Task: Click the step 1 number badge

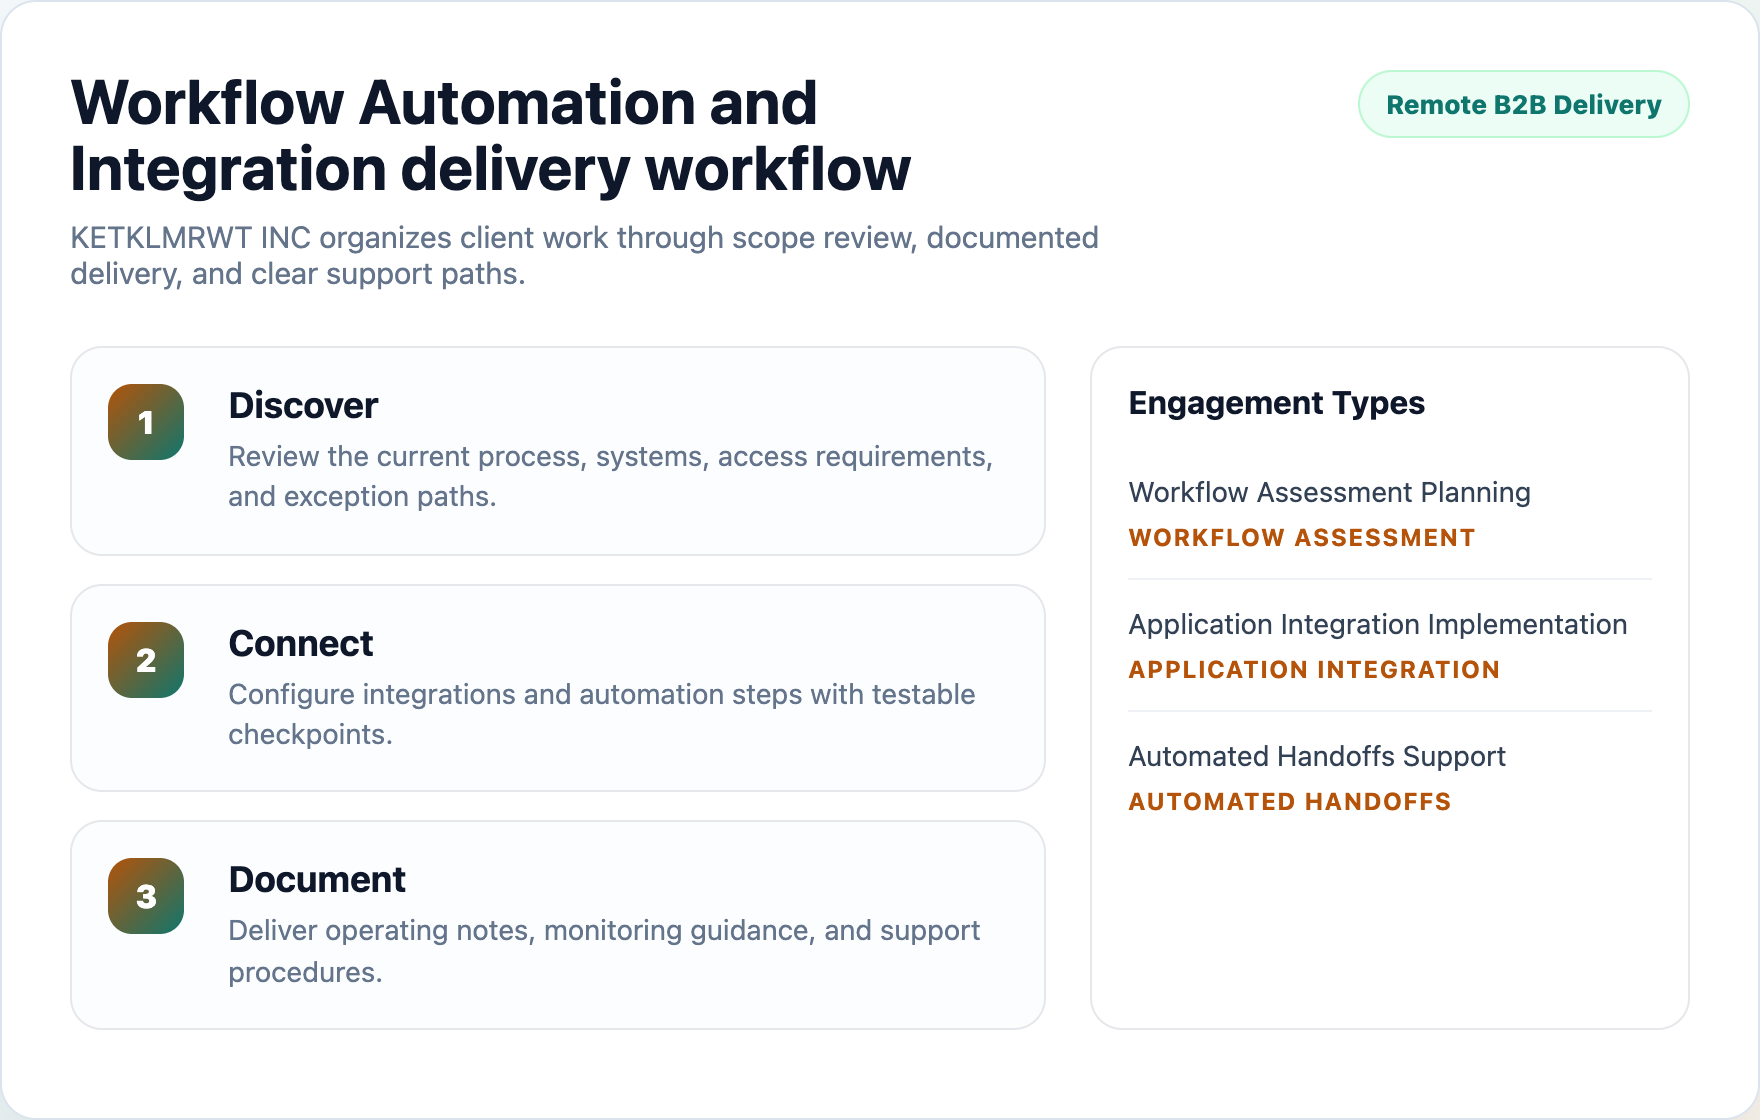Action: (146, 422)
